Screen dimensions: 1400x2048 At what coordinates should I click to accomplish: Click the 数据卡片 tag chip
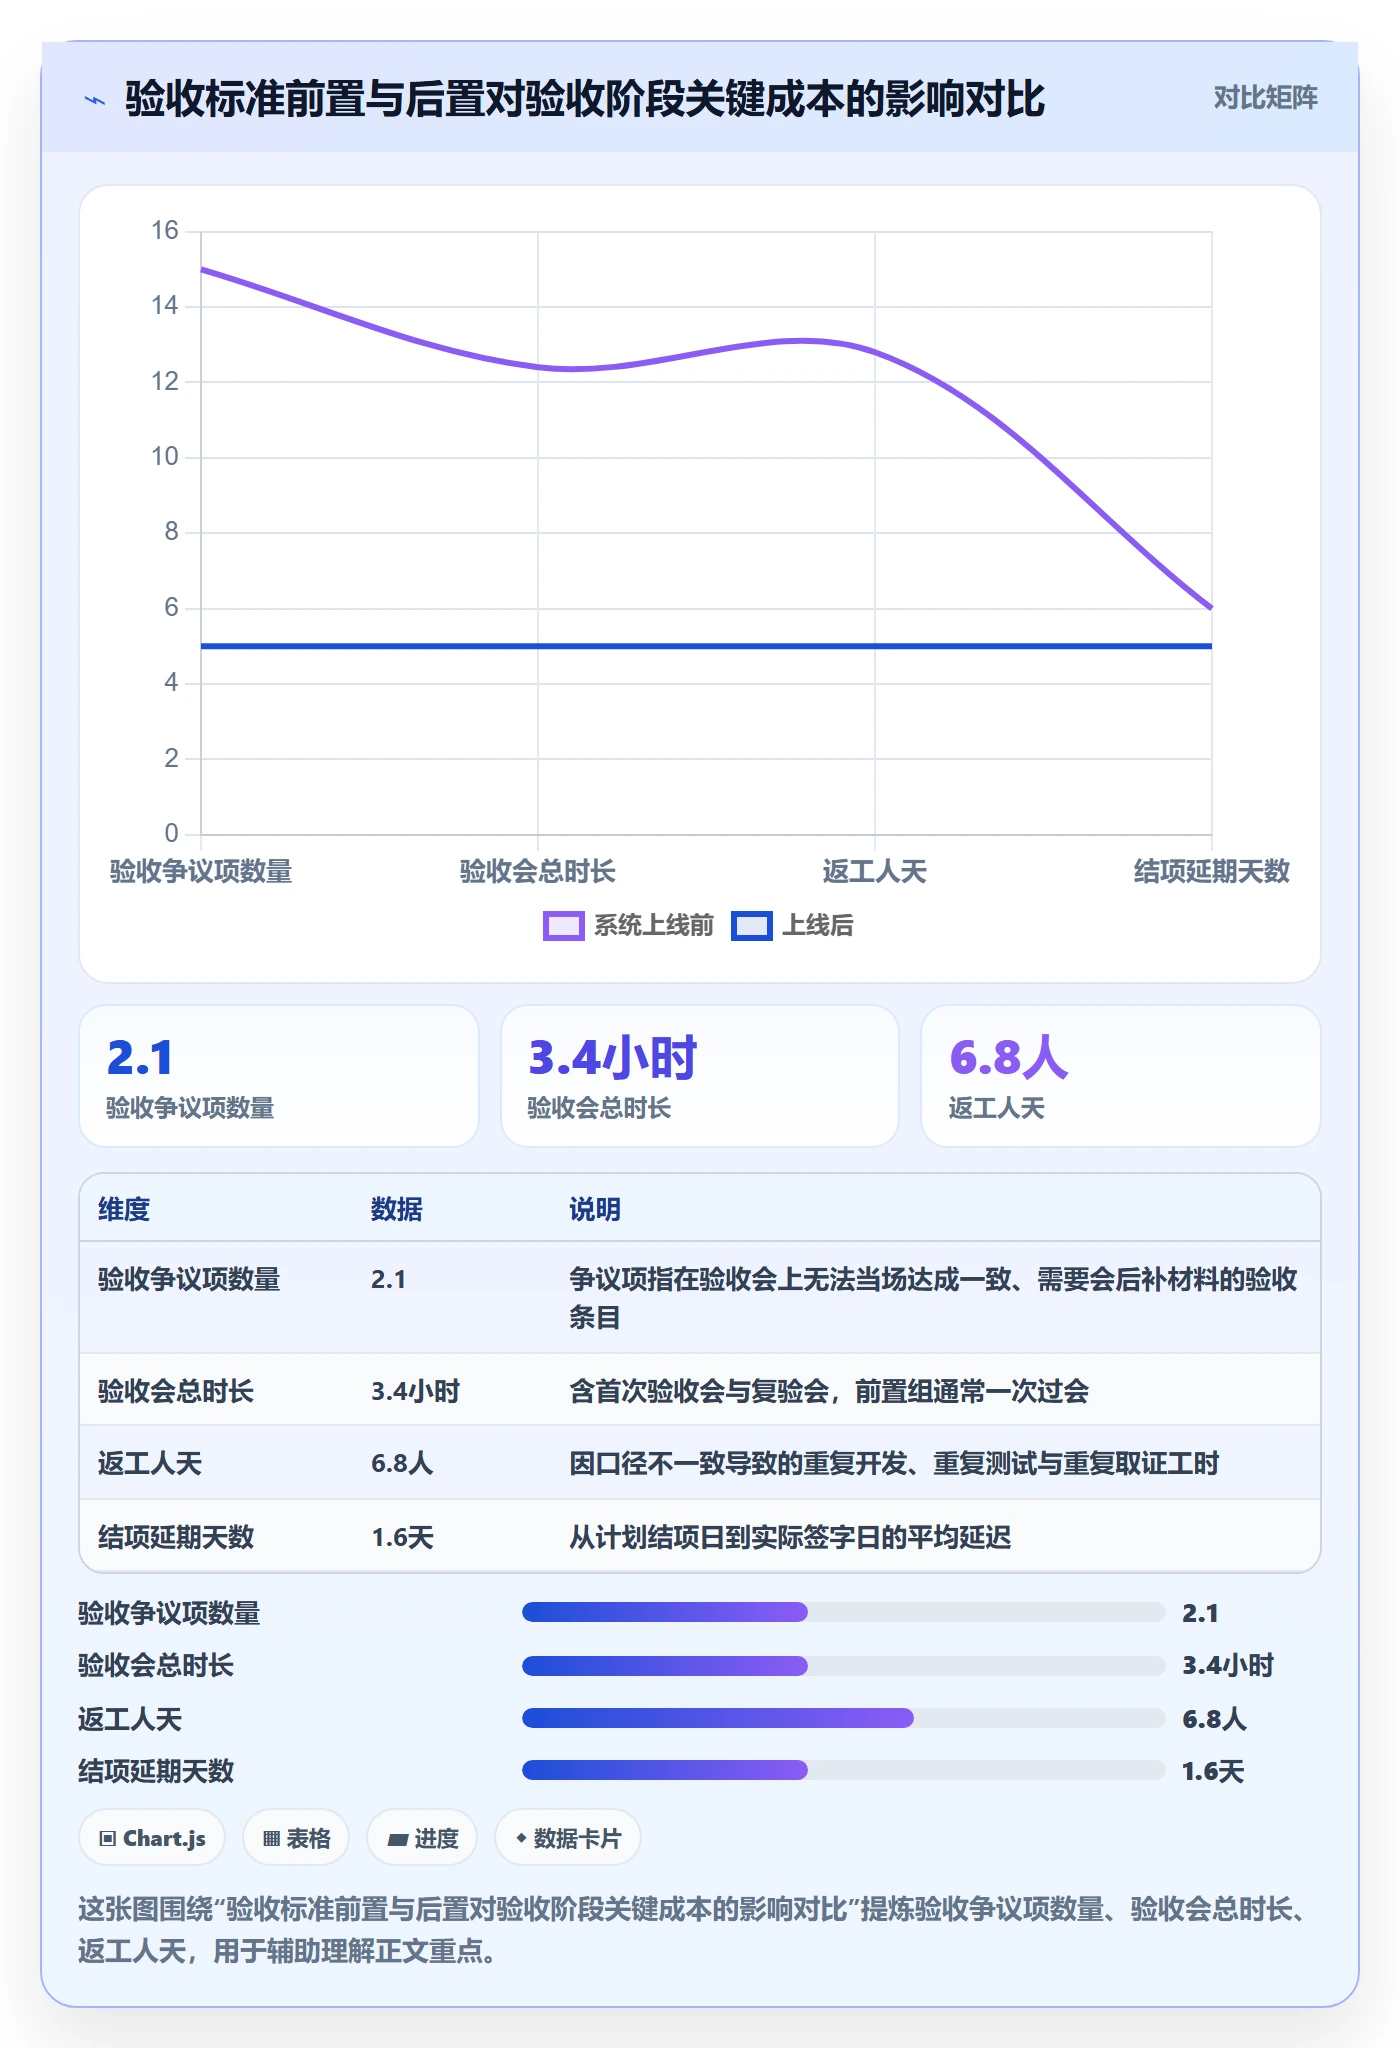(x=567, y=1838)
